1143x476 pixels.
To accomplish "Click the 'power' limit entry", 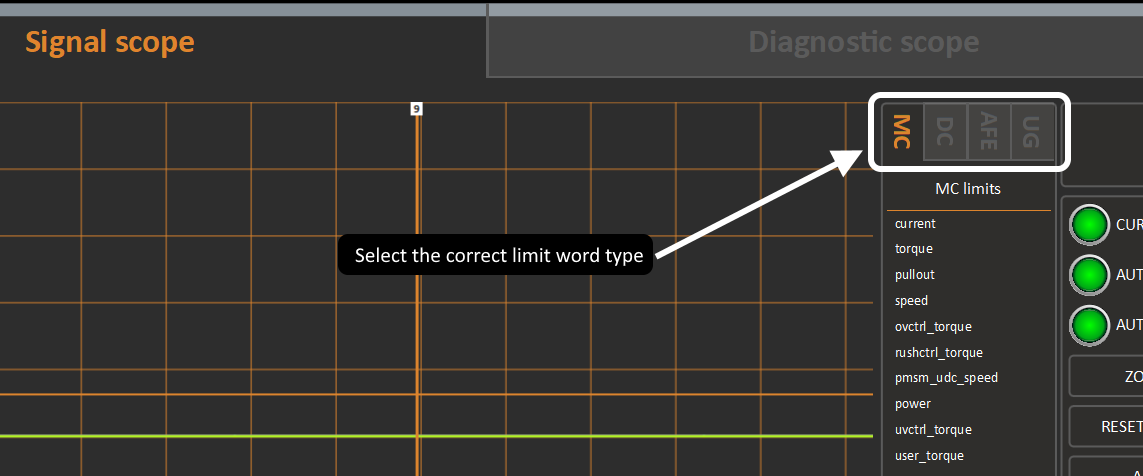I will click(913, 404).
